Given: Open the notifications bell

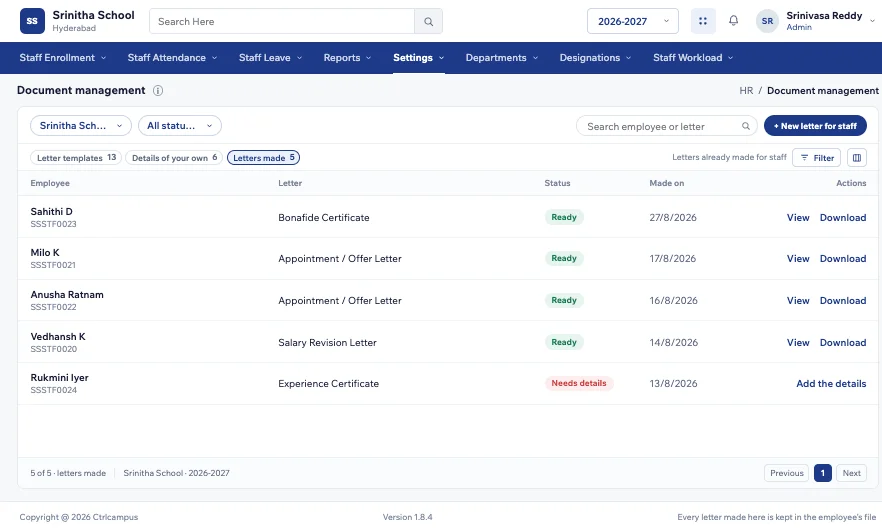Looking at the screenshot, I should point(734,21).
